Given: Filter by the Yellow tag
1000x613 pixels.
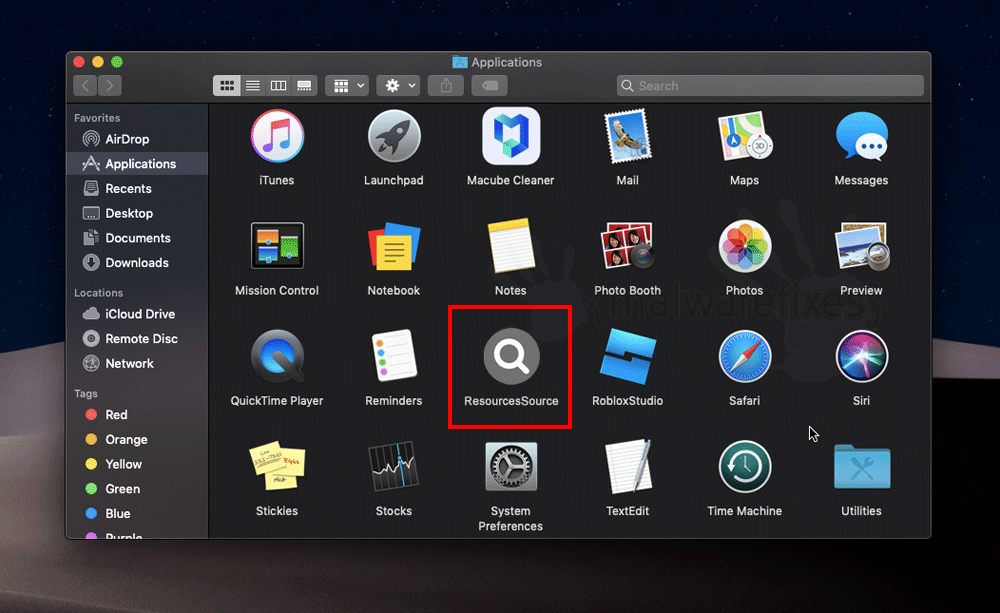Looking at the screenshot, I should [x=137, y=464].
